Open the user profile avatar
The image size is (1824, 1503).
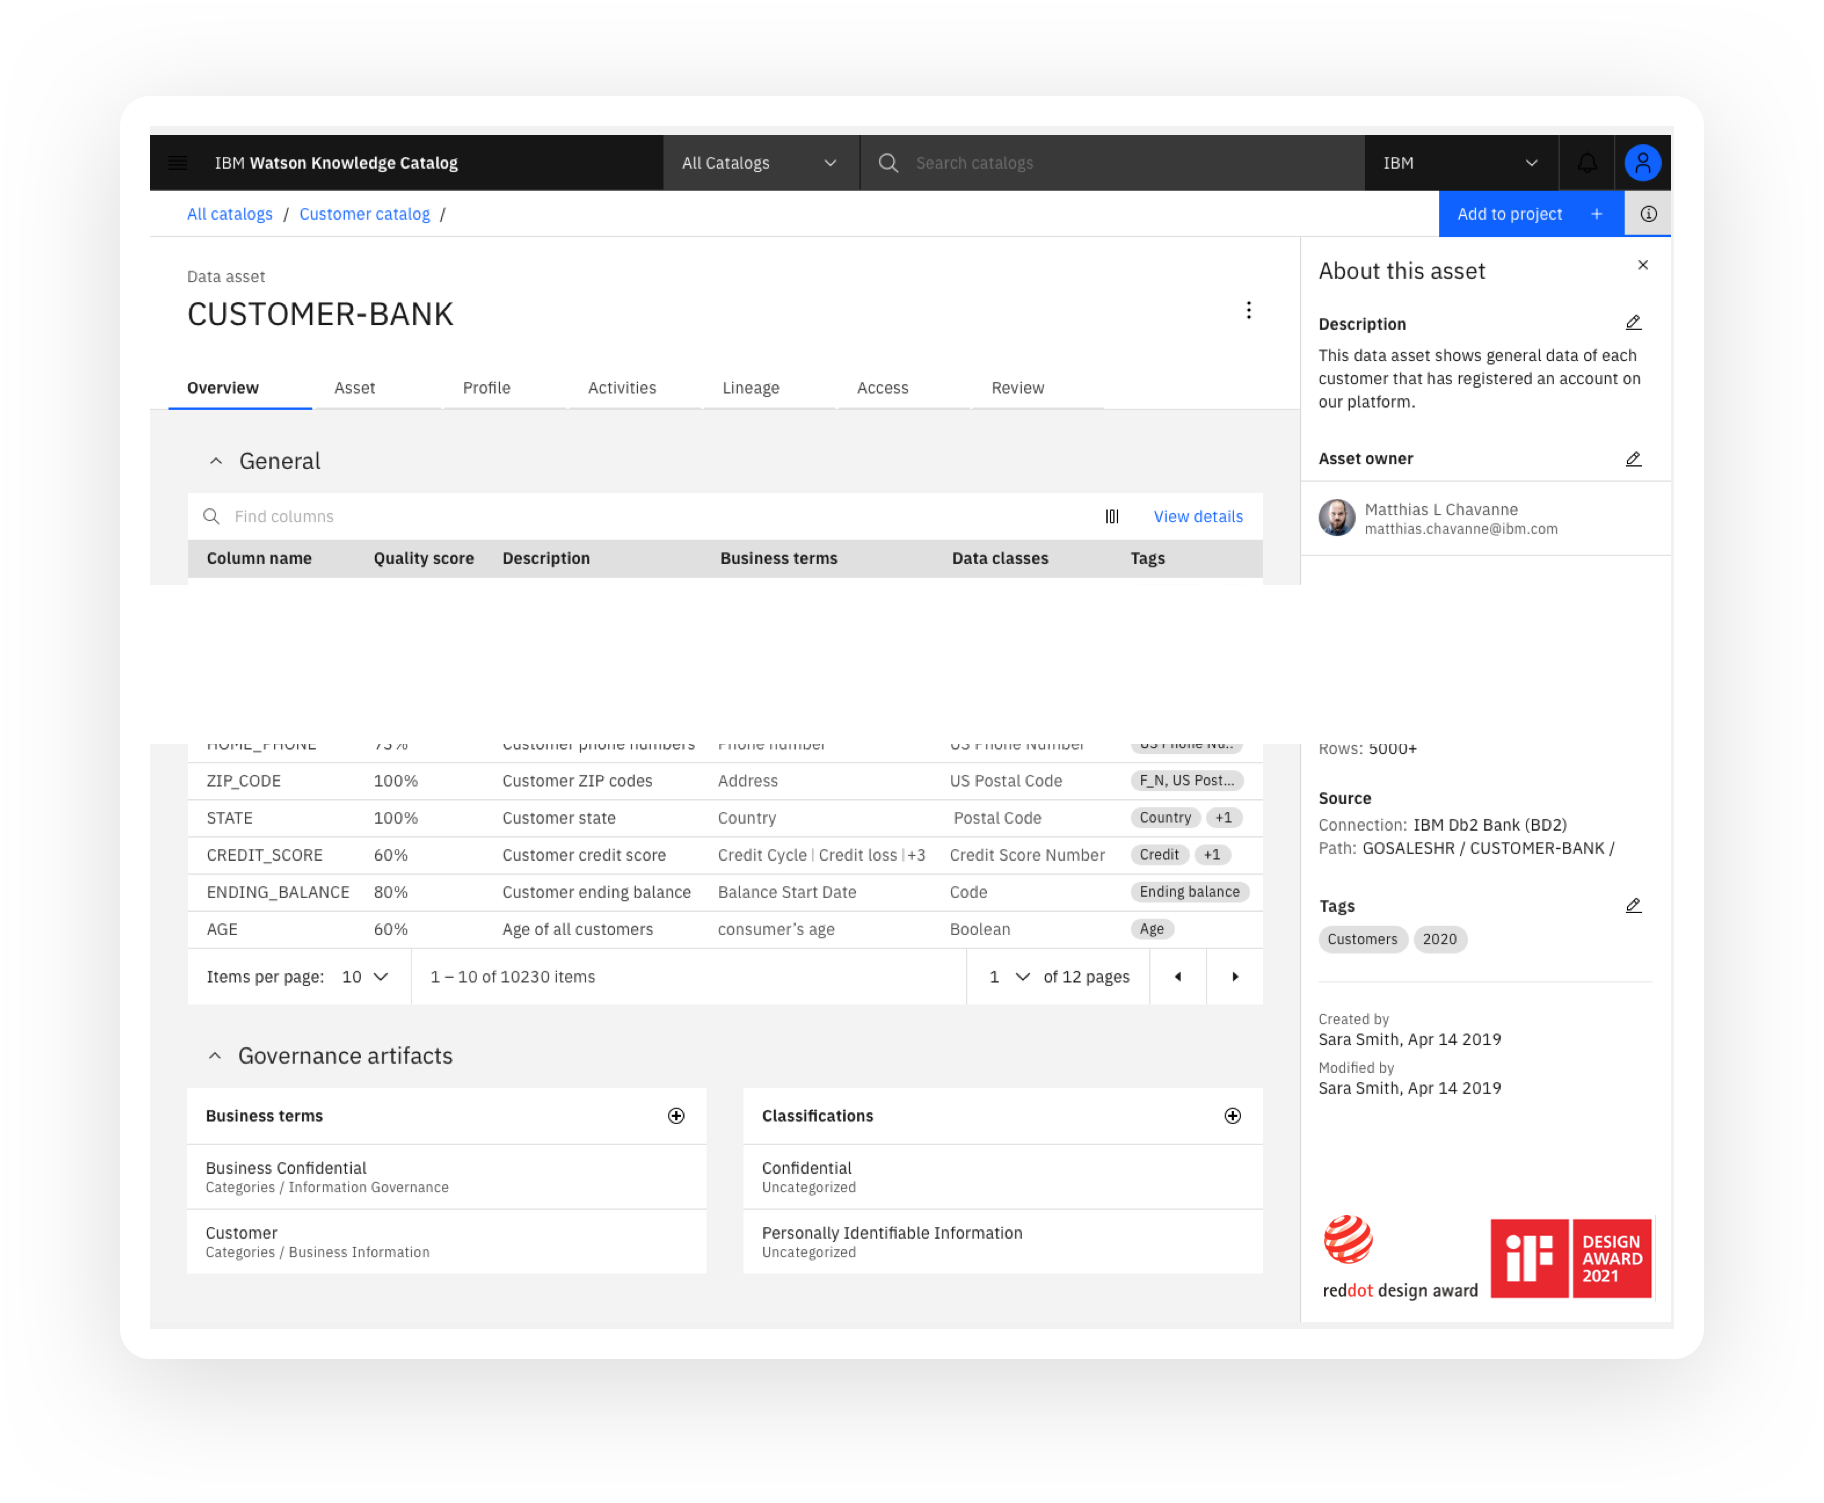1642,163
